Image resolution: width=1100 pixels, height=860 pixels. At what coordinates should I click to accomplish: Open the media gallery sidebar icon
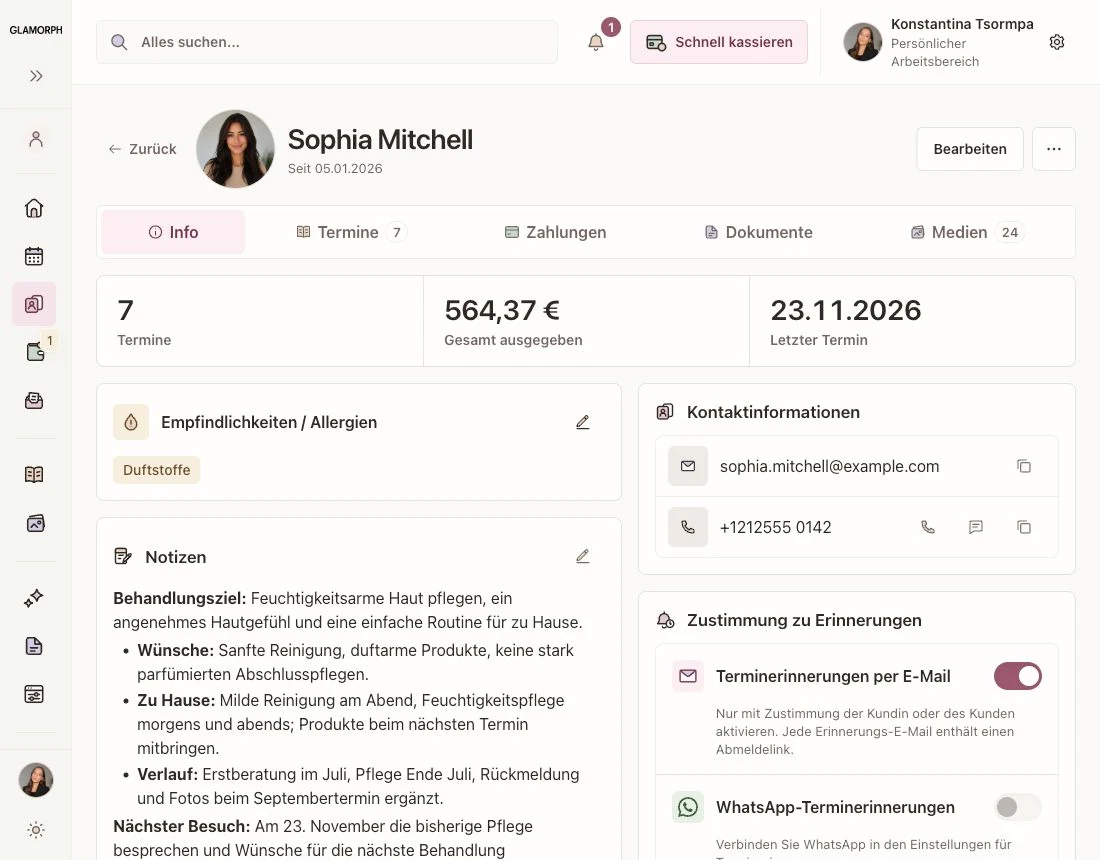pos(35,523)
